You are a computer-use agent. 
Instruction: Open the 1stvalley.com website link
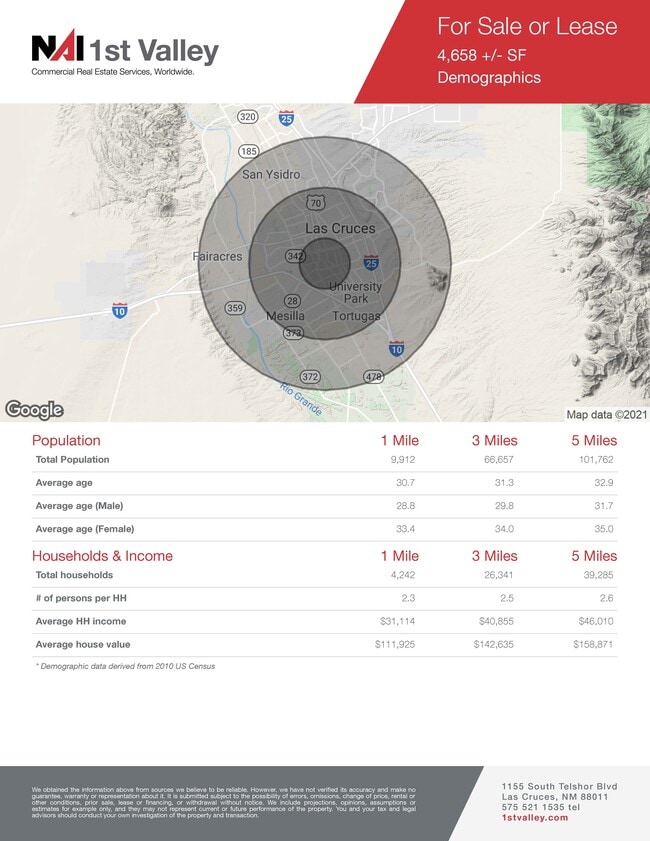pyautogui.click(x=534, y=818)
